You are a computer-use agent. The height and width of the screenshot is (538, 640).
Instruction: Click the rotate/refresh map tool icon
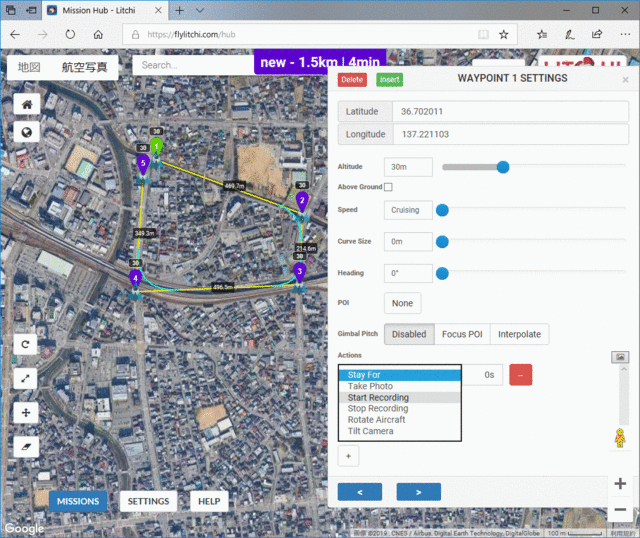25,345
